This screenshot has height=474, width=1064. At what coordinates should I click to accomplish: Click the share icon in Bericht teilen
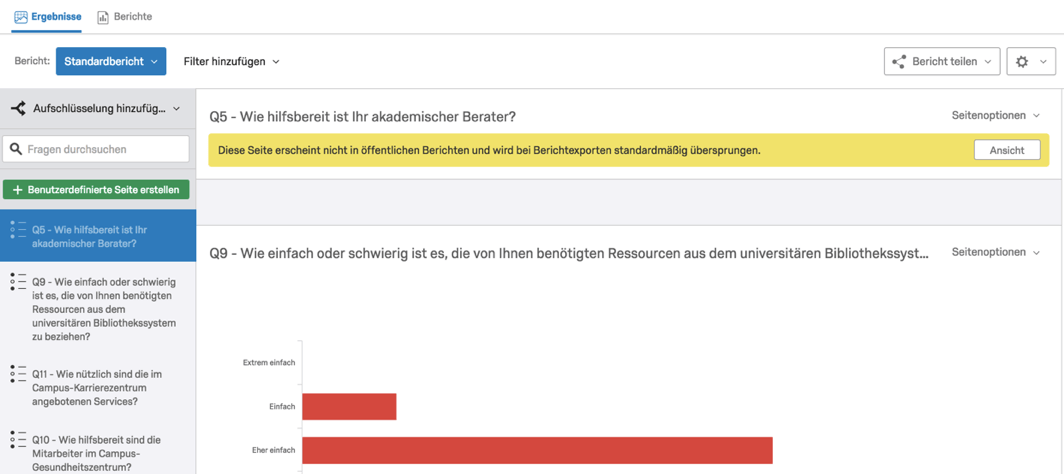tap(899, 62)
